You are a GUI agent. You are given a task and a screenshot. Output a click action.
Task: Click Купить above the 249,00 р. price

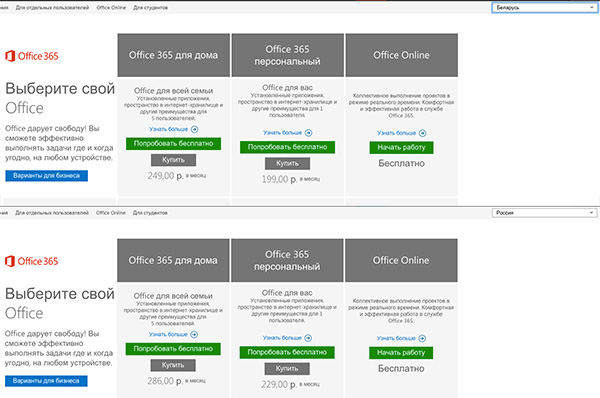click(173, 160)
